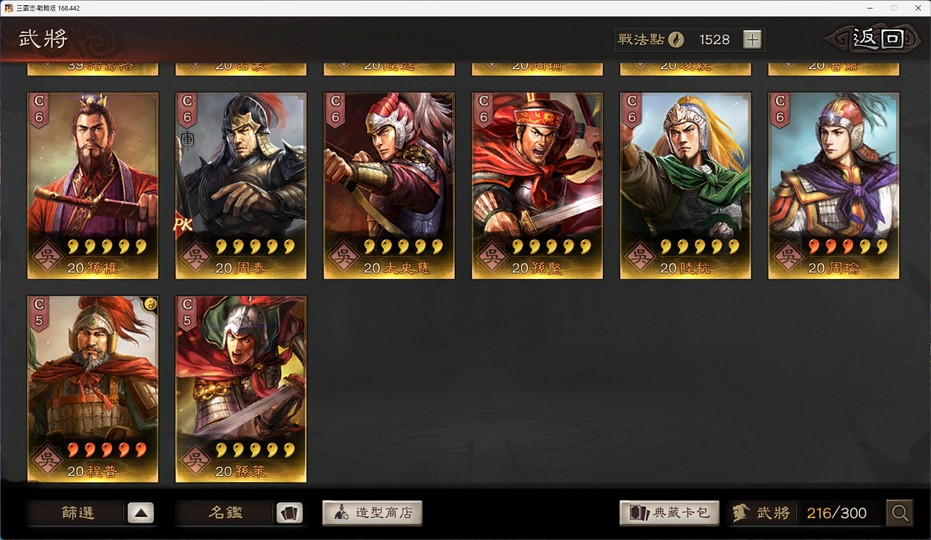Select the 孫堅 general card
The image size is (931, 540).
pos(537,185)
